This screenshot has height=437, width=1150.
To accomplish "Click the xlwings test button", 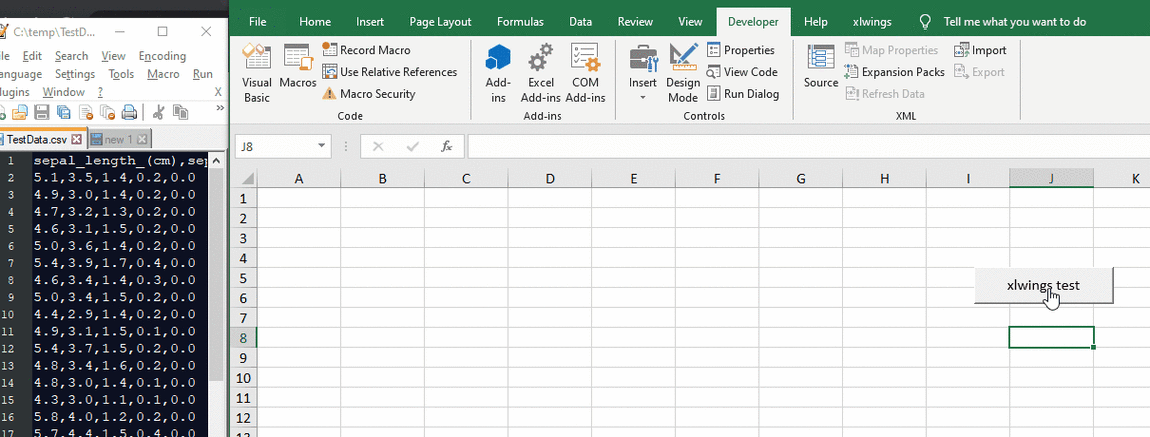I will 1044,285.
